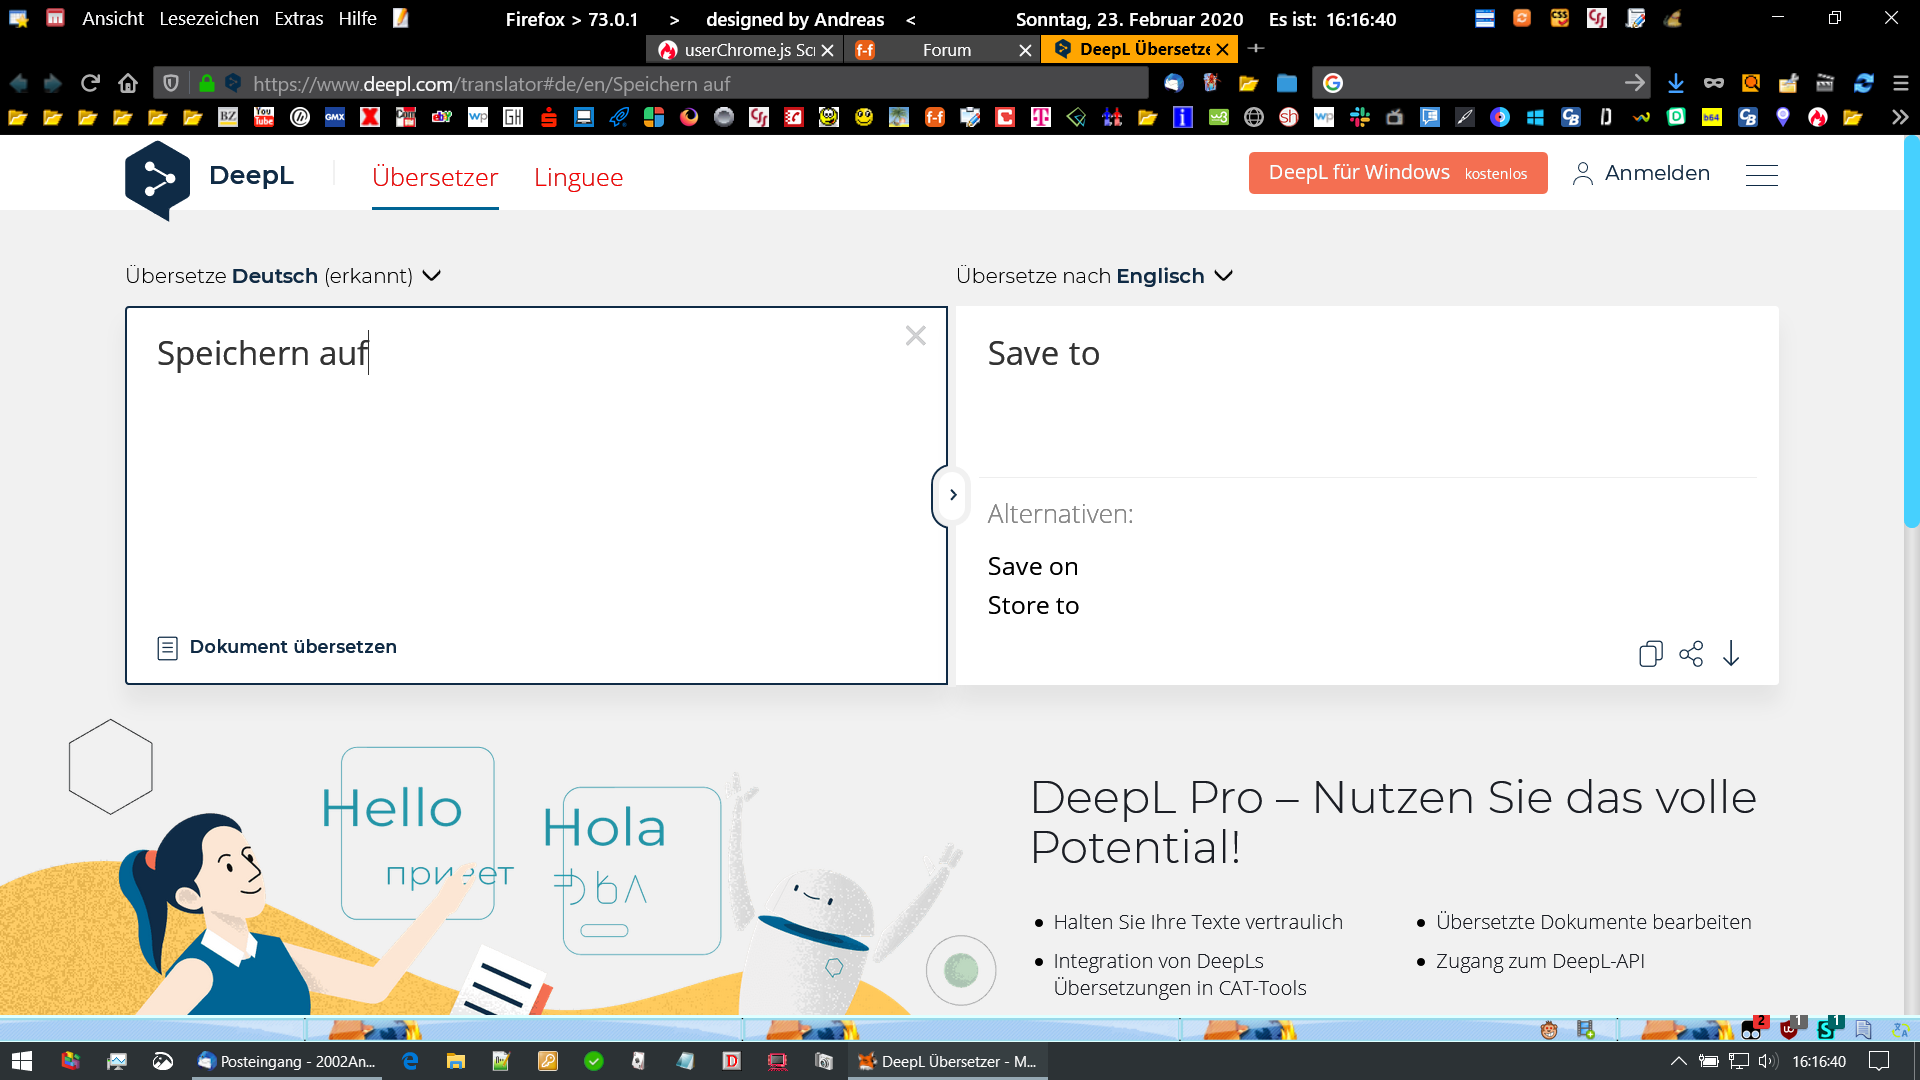Open the Lesezeichen menu

click(208, 18)
